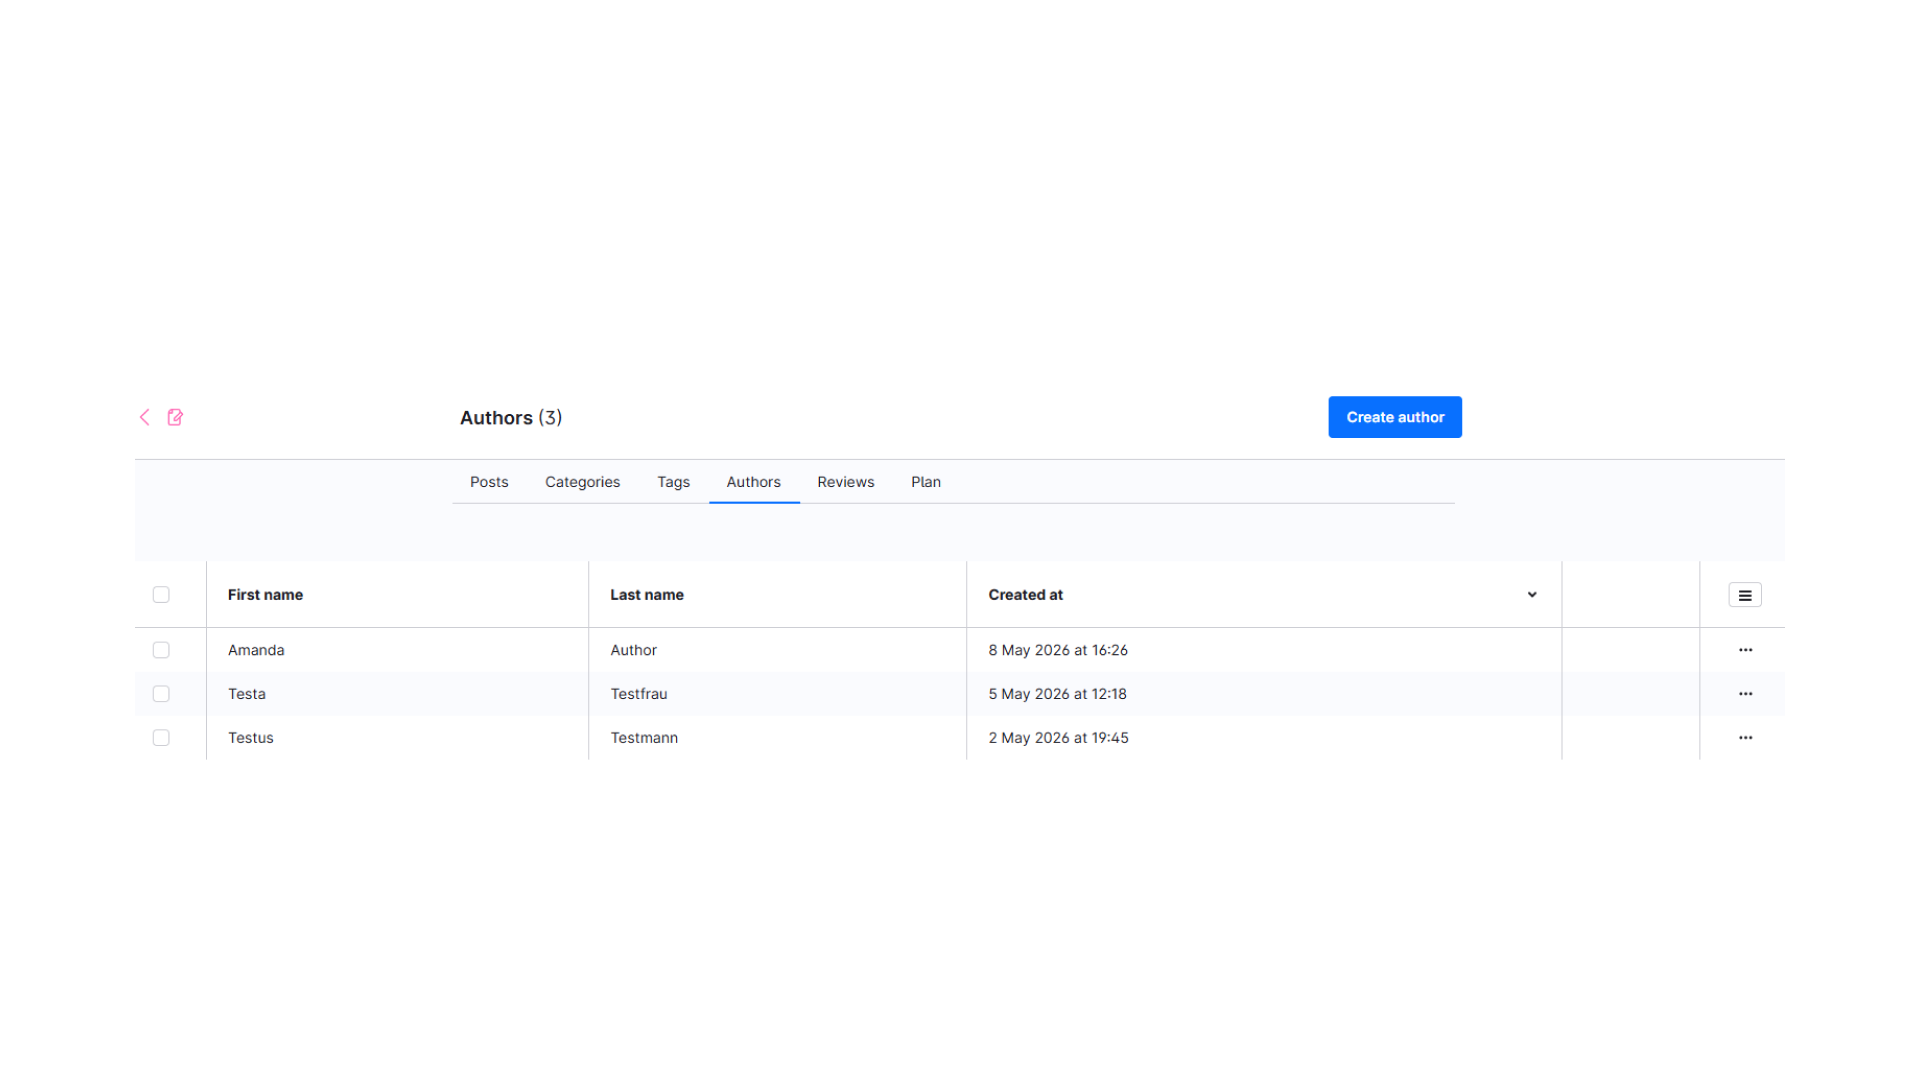Open the column settings list icon
This screenshot has width=1920, height=1080.
pyautogui.click(x=1744, y=595)
